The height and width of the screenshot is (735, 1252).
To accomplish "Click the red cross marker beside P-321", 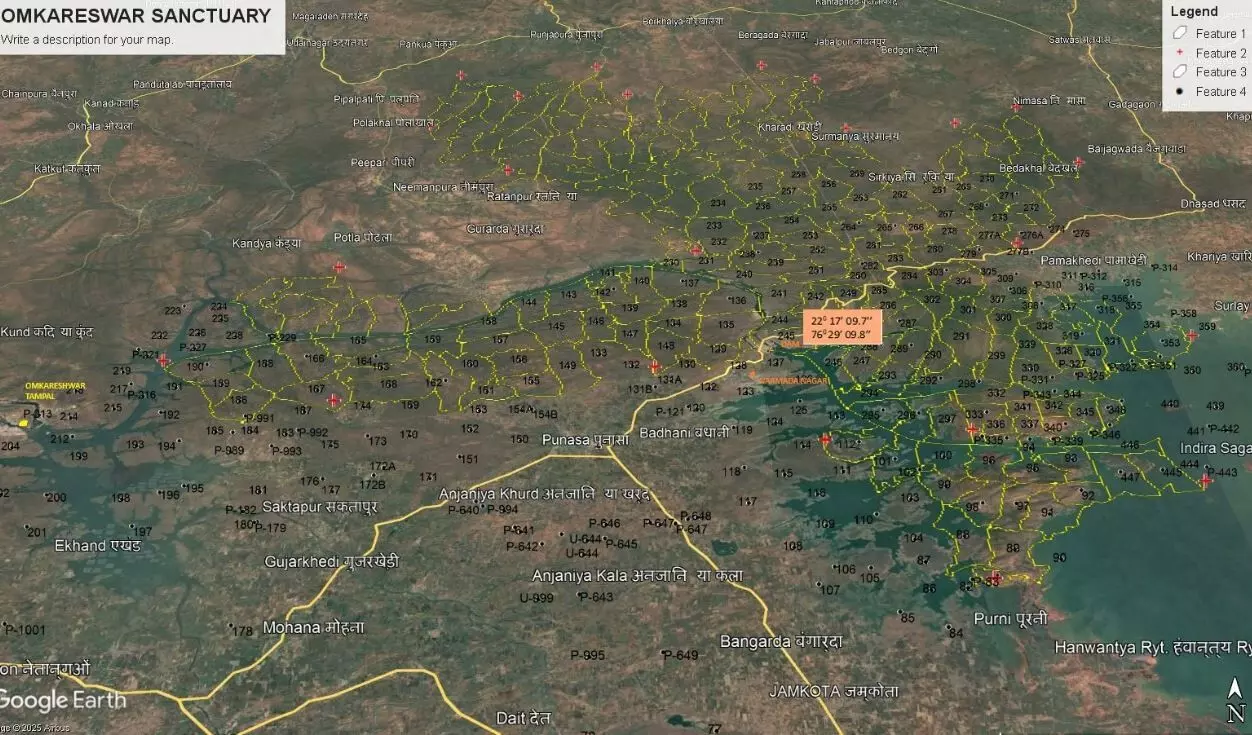I will pyautogui.click(x=163, y=360).
